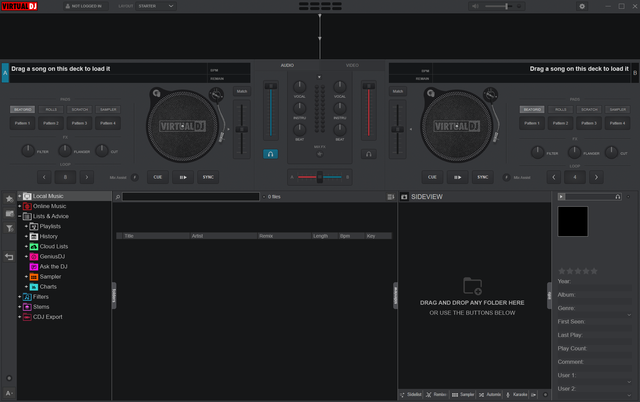This screenshot has height=402, width=640.
Task: Click the round options dot beside Sideview buttons
Action: click(x=545, y=395)
